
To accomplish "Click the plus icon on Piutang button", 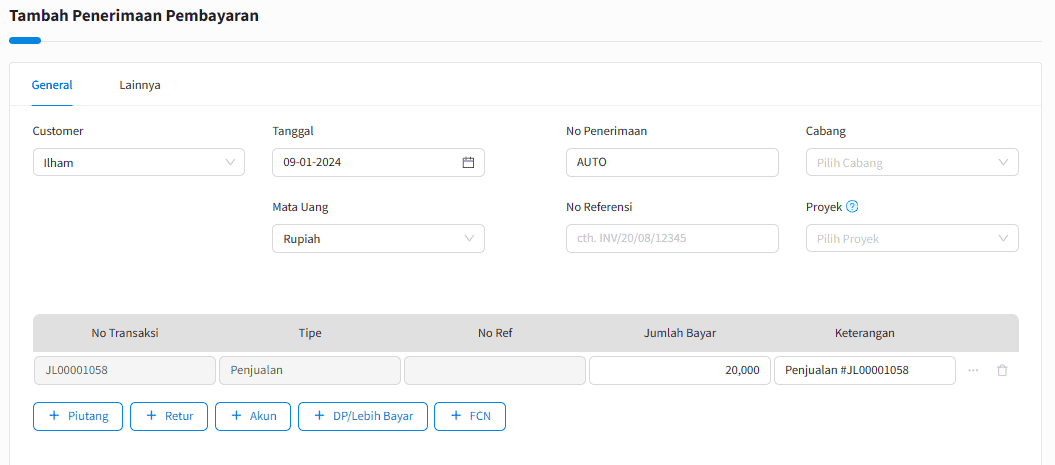I will click(54, 416).
